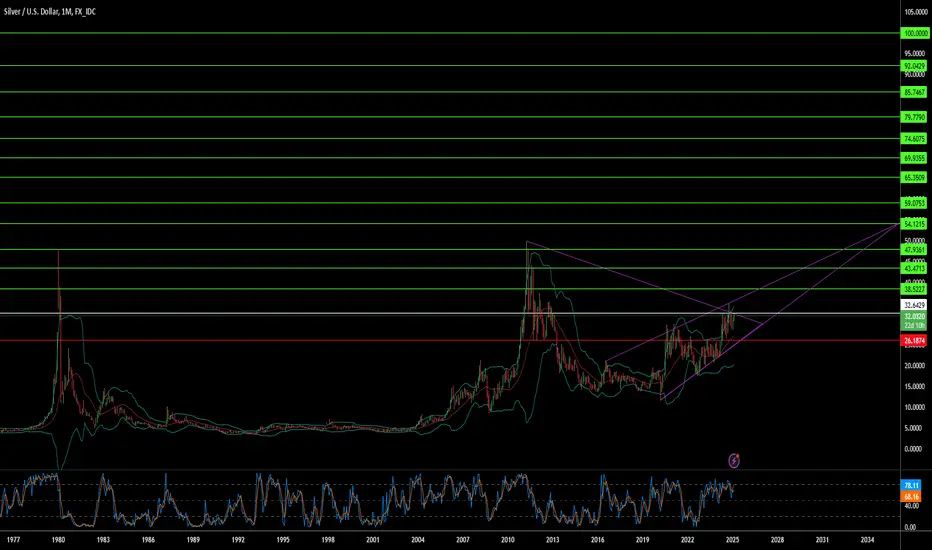Click the 105.0000 price axis tick
The image size is (932, 550).
916,12
